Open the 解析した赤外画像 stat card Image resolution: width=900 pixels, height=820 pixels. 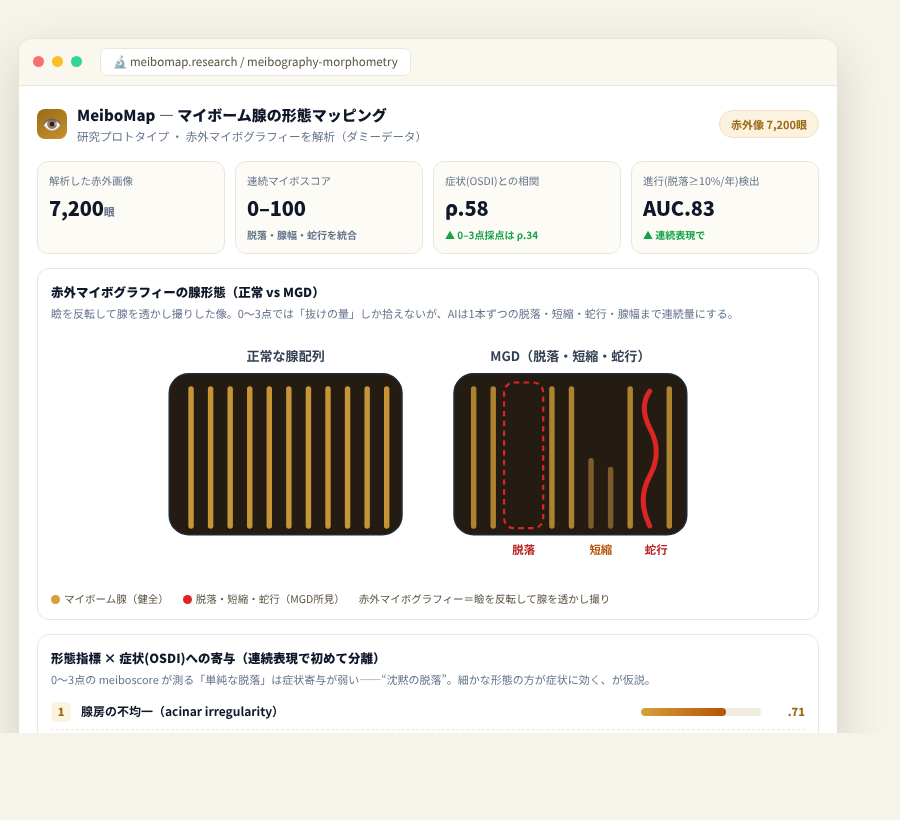(x=131, y=207)
